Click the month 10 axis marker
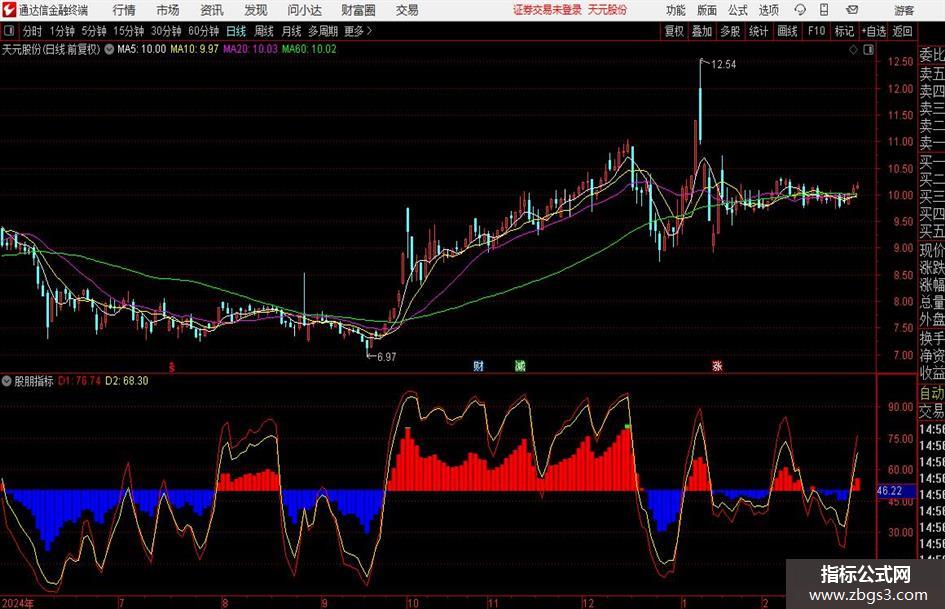945x609 pixels. [413, 603]
